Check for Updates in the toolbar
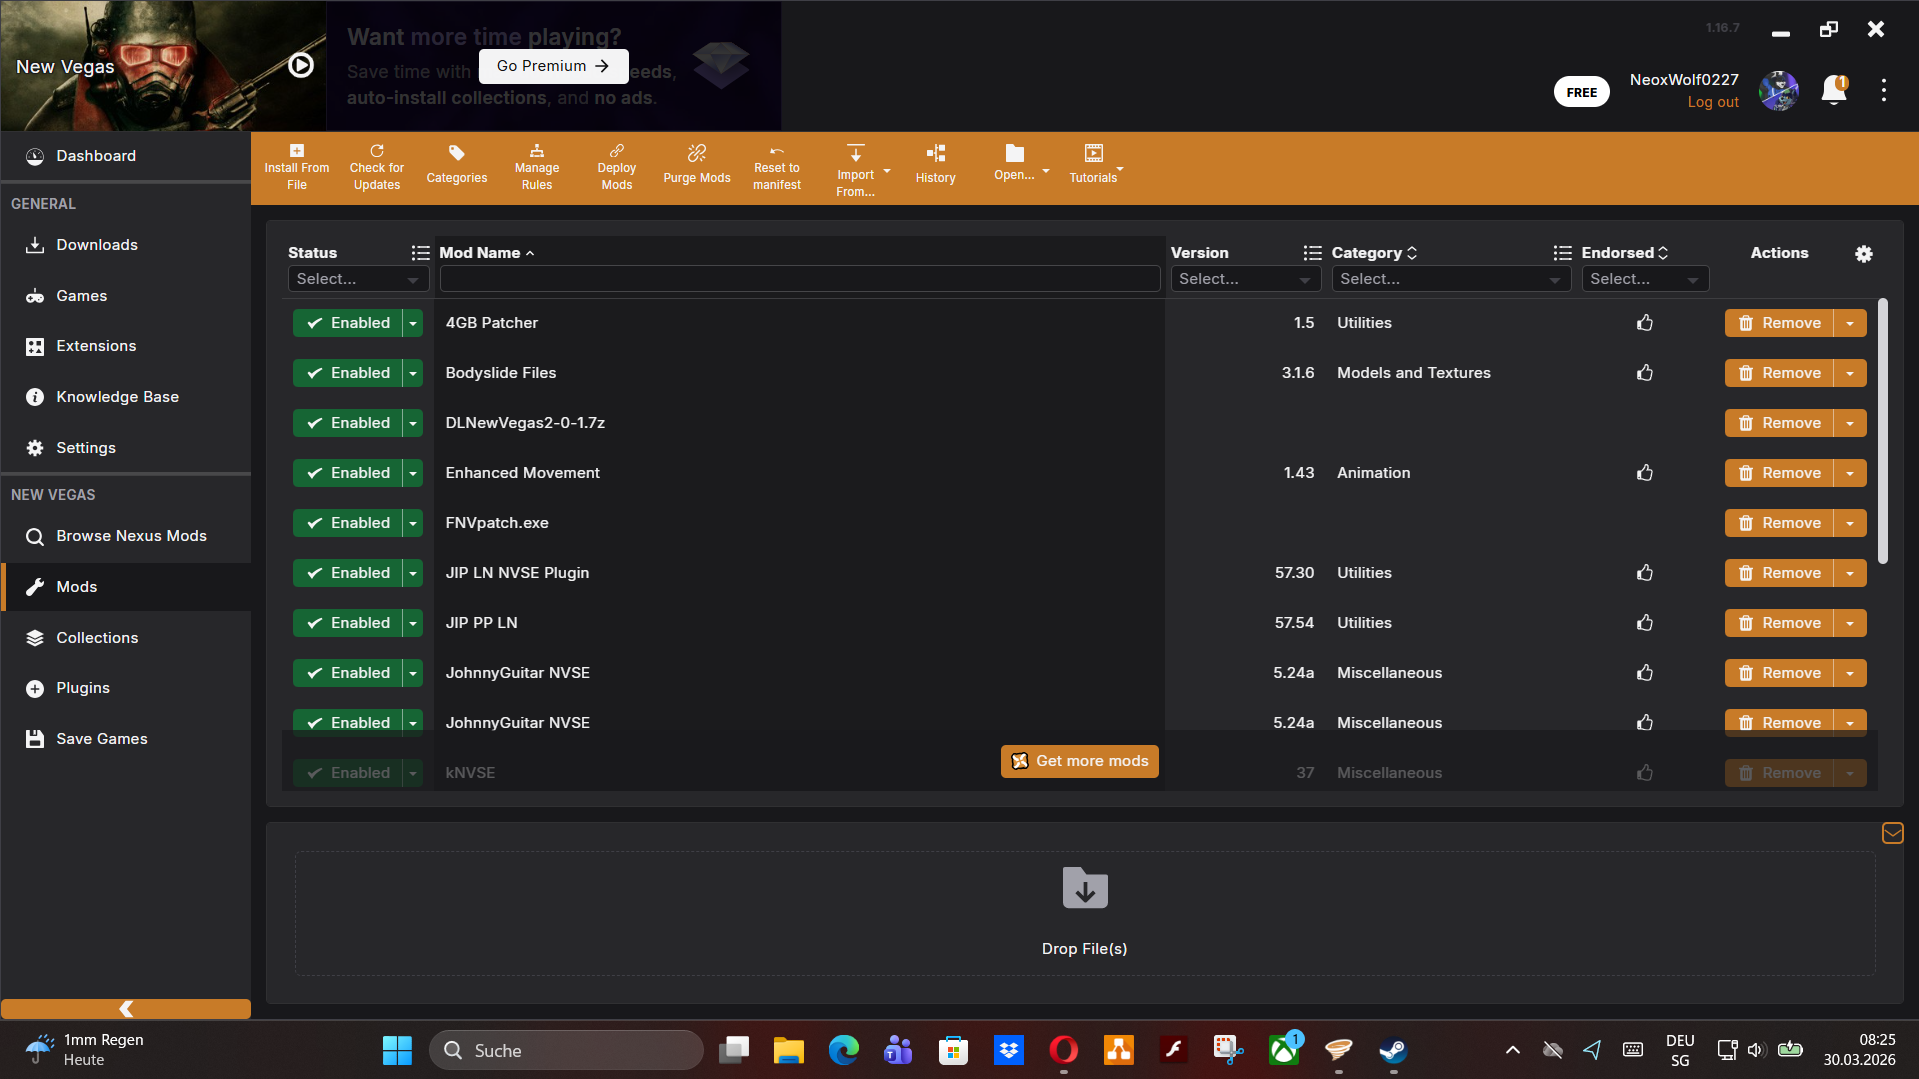Image resolution: width=1919 pixels, height=1079 pixels. [377, 168]
